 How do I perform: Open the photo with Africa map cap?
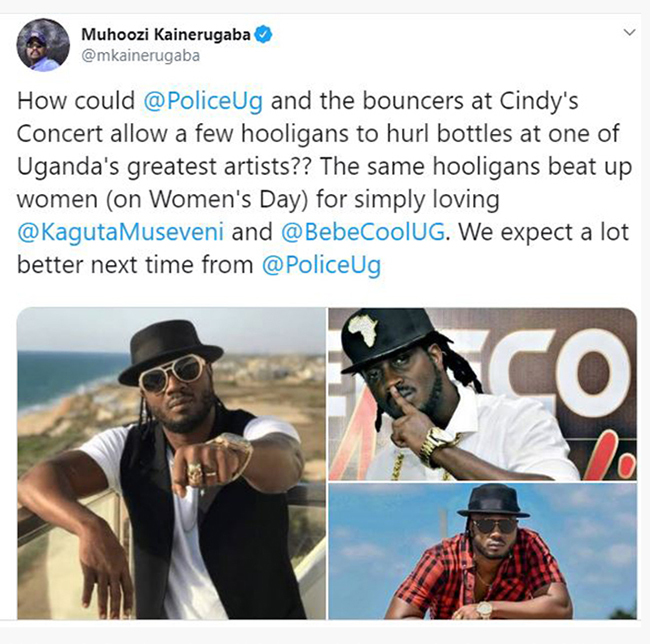(x=483, y=394)
